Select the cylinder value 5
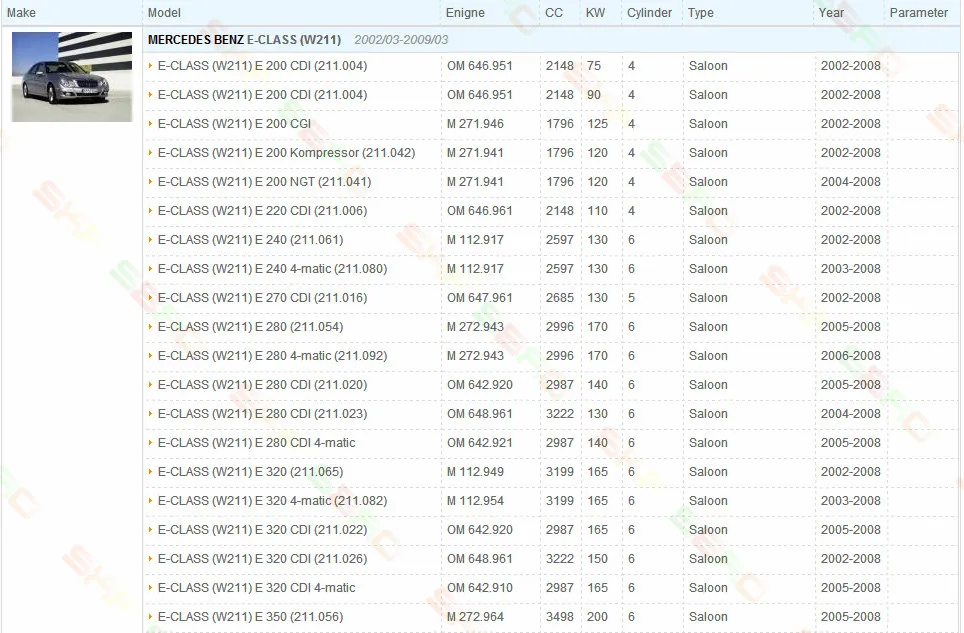 click(631, 297)
